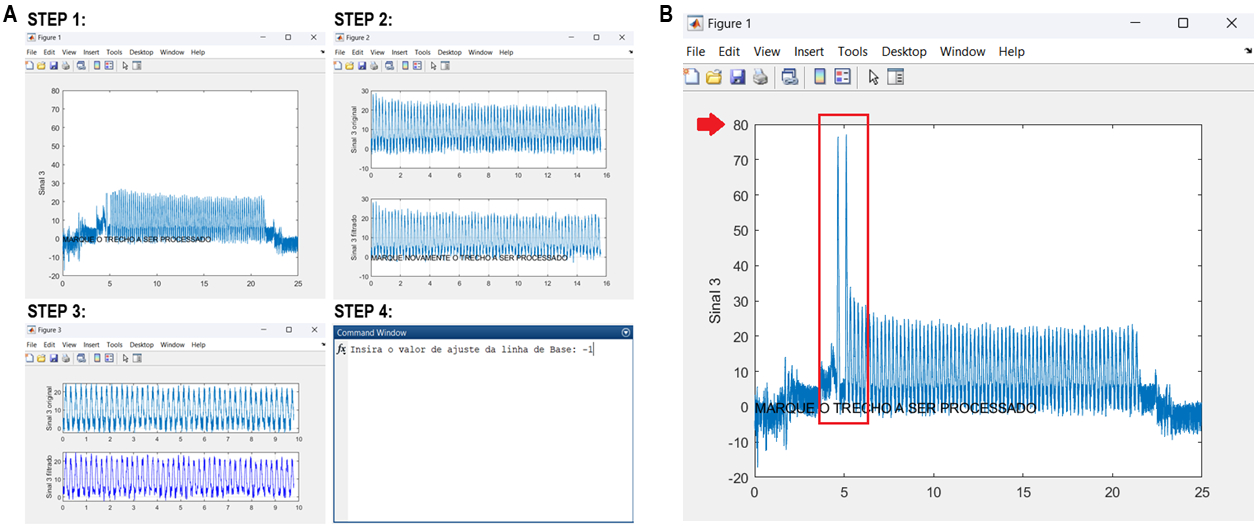
Task: Insert Legend icon in panel B toolbar
Action: click(842, 76)
